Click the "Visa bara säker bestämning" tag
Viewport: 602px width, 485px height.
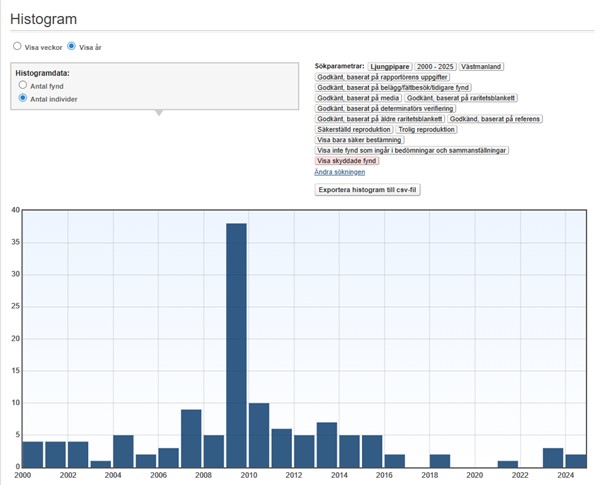(x=360, y=140)
